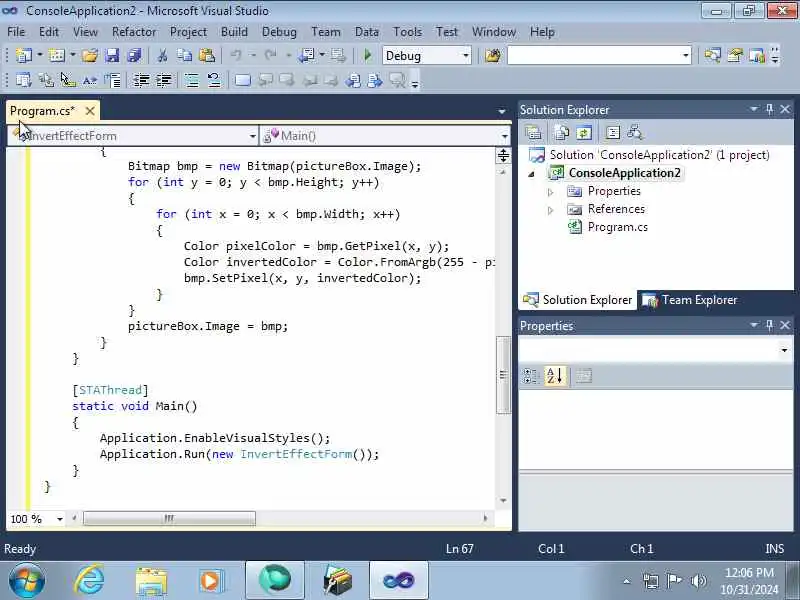The height and width of the screenshot is (600, 800).
Task: Pin toggle for the Solution Explorer panel
Action: point(769,109)
